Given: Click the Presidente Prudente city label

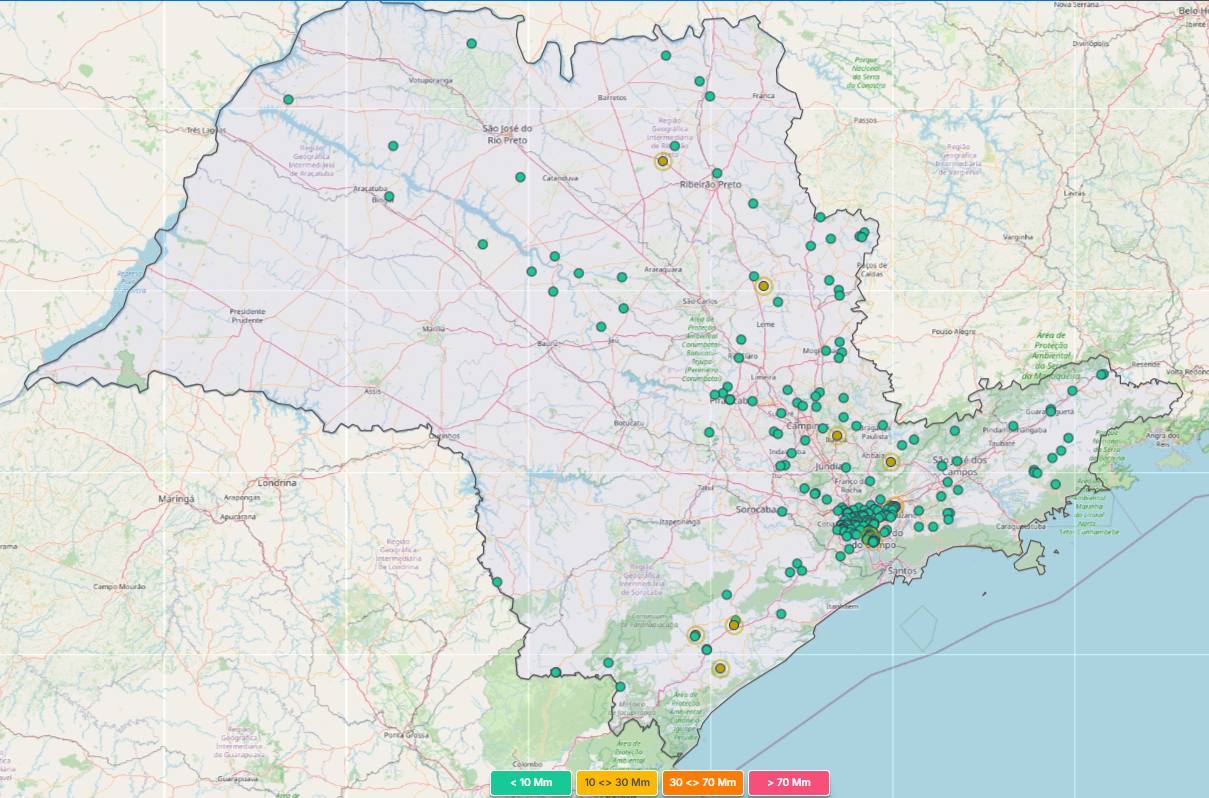Looking at the screenshot, I should (x=247, y=315).
